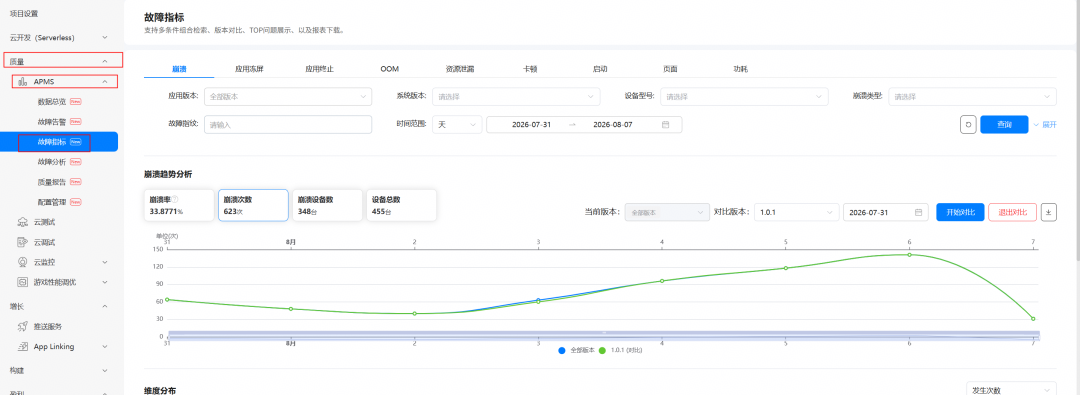Switch to the 页面 tab
1080x395 pixels.
[670, 69]
